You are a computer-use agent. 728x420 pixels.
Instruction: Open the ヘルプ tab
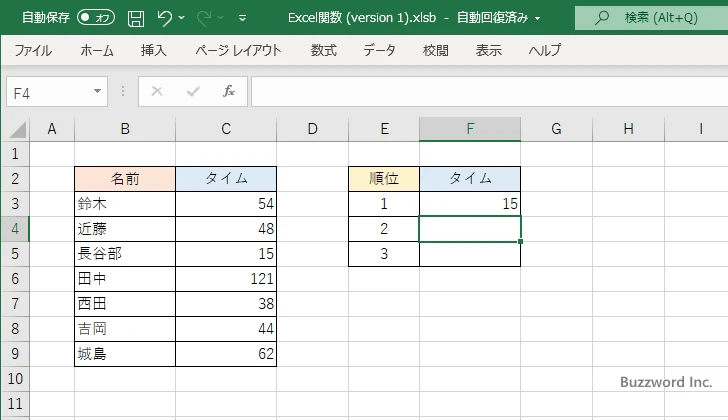tap(545, 50)
